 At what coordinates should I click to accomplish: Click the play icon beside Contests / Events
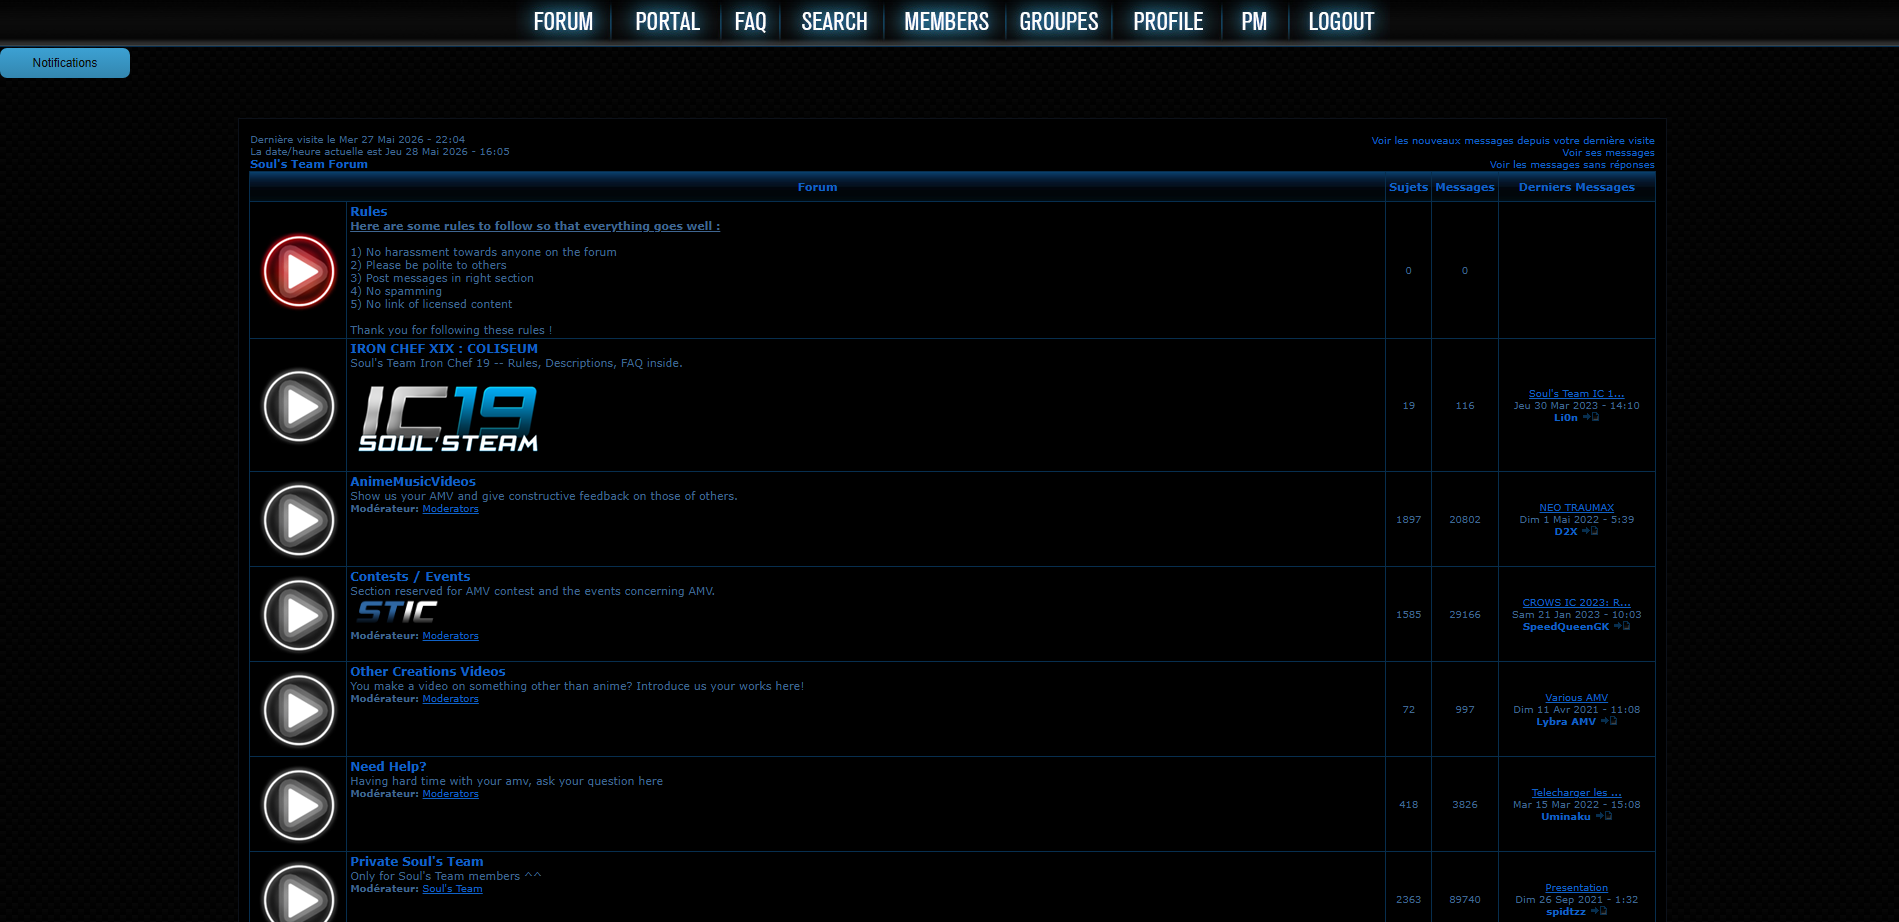coord(298,615)
